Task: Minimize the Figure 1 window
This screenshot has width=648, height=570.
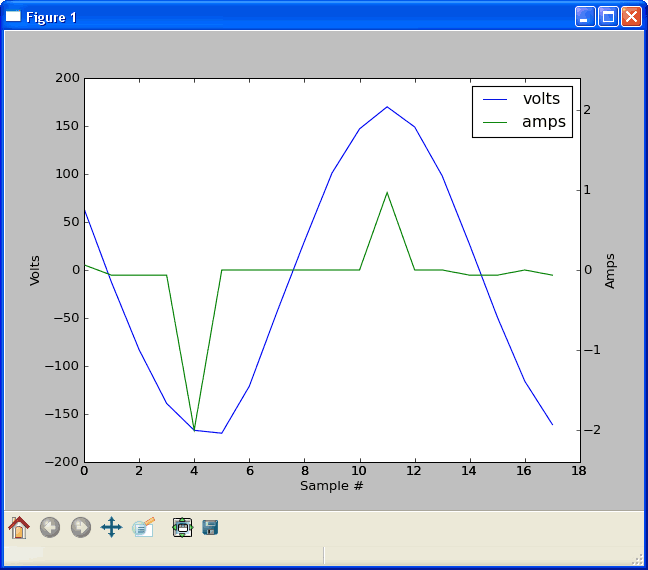Action: point(585,17)
